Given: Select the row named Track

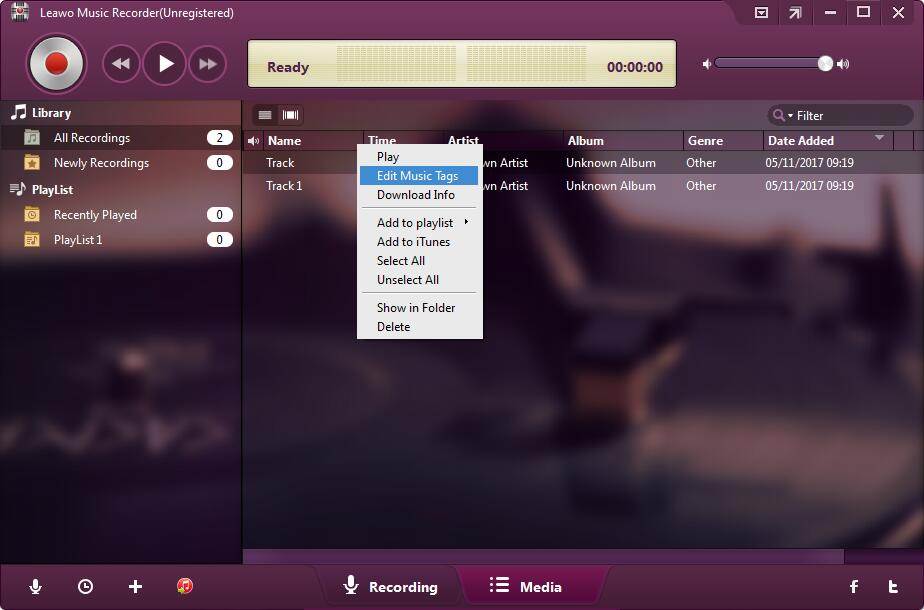Looking at the screenshot, I should tap(583, 163).
